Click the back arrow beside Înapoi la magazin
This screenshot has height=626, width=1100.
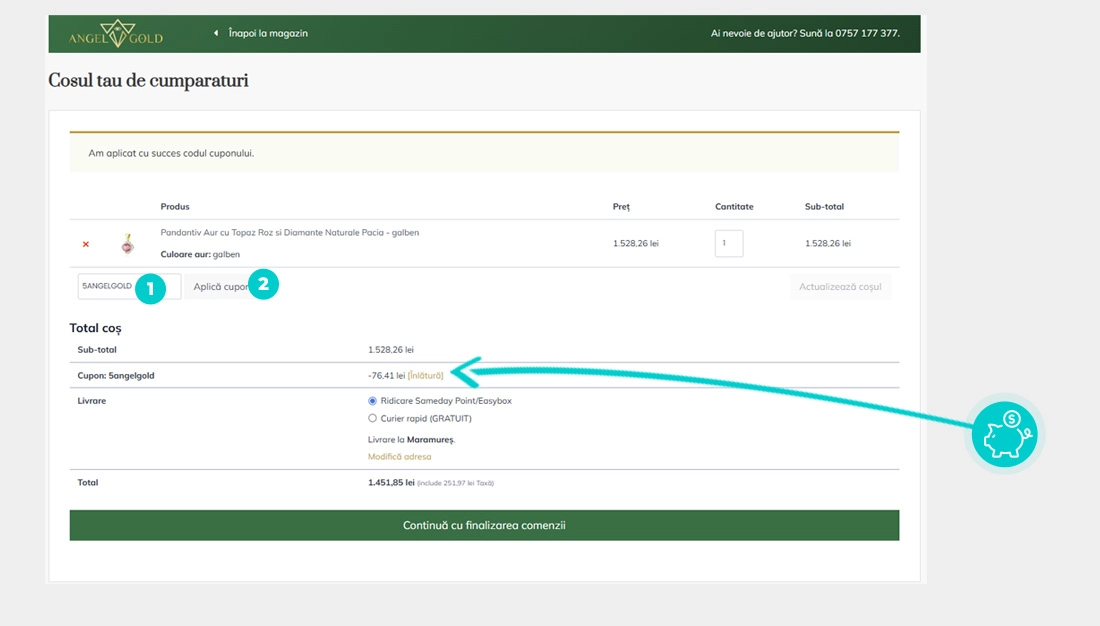[x=216, y=33]
